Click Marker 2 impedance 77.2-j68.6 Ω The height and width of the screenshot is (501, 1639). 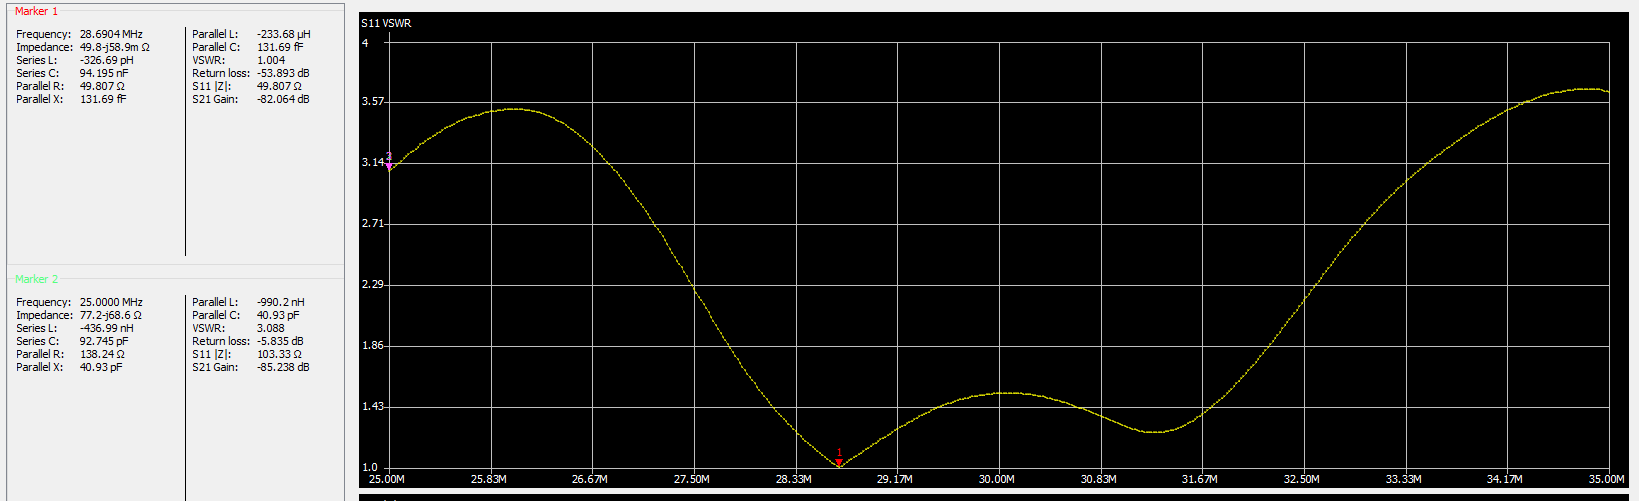[x=111, y=315]
